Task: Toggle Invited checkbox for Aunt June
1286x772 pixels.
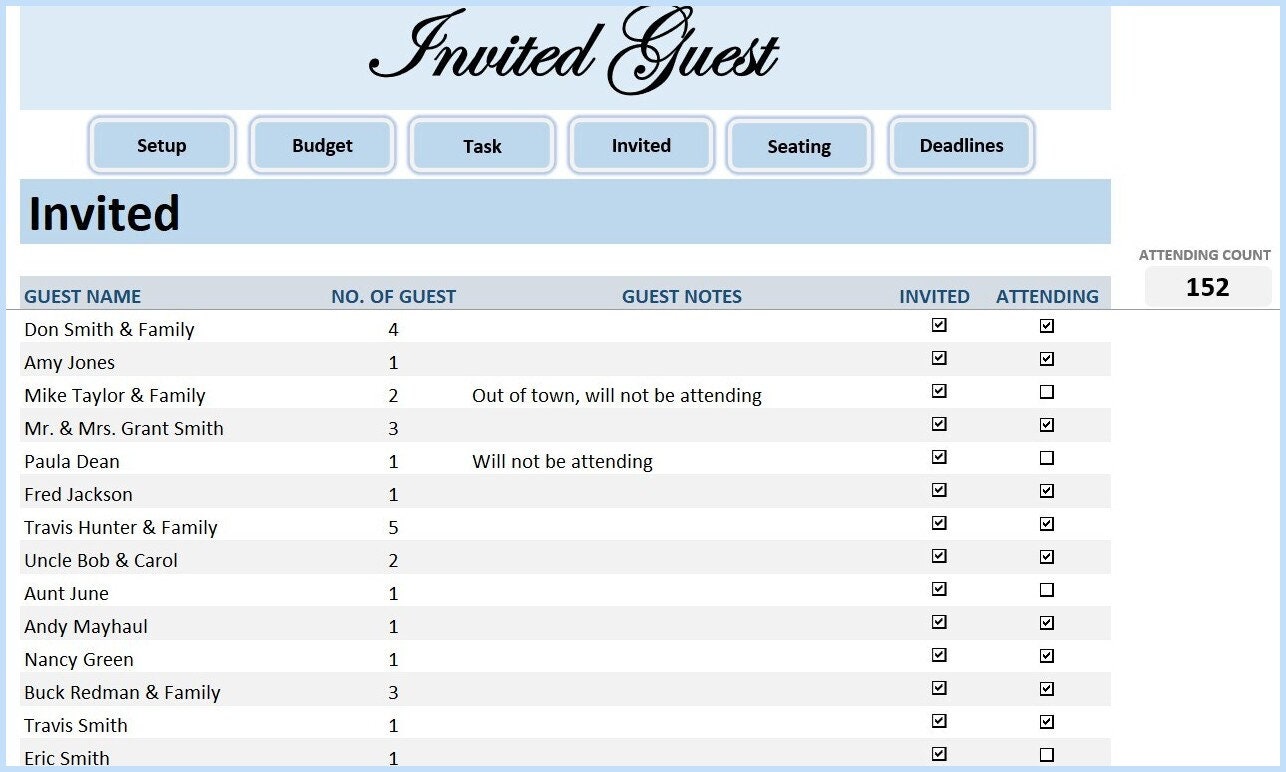Action: tap(939, 589)
